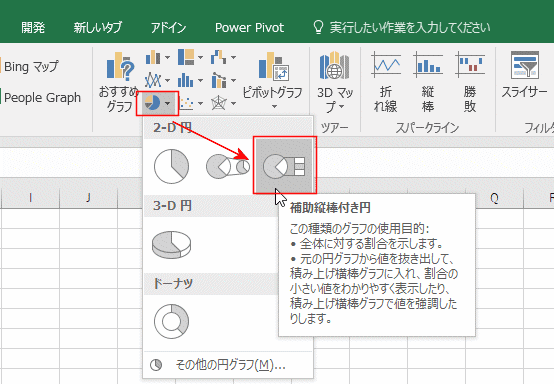The image size is (554, 384).
Task: Insert a radar or surface chart icon
Action: point(219,103)
